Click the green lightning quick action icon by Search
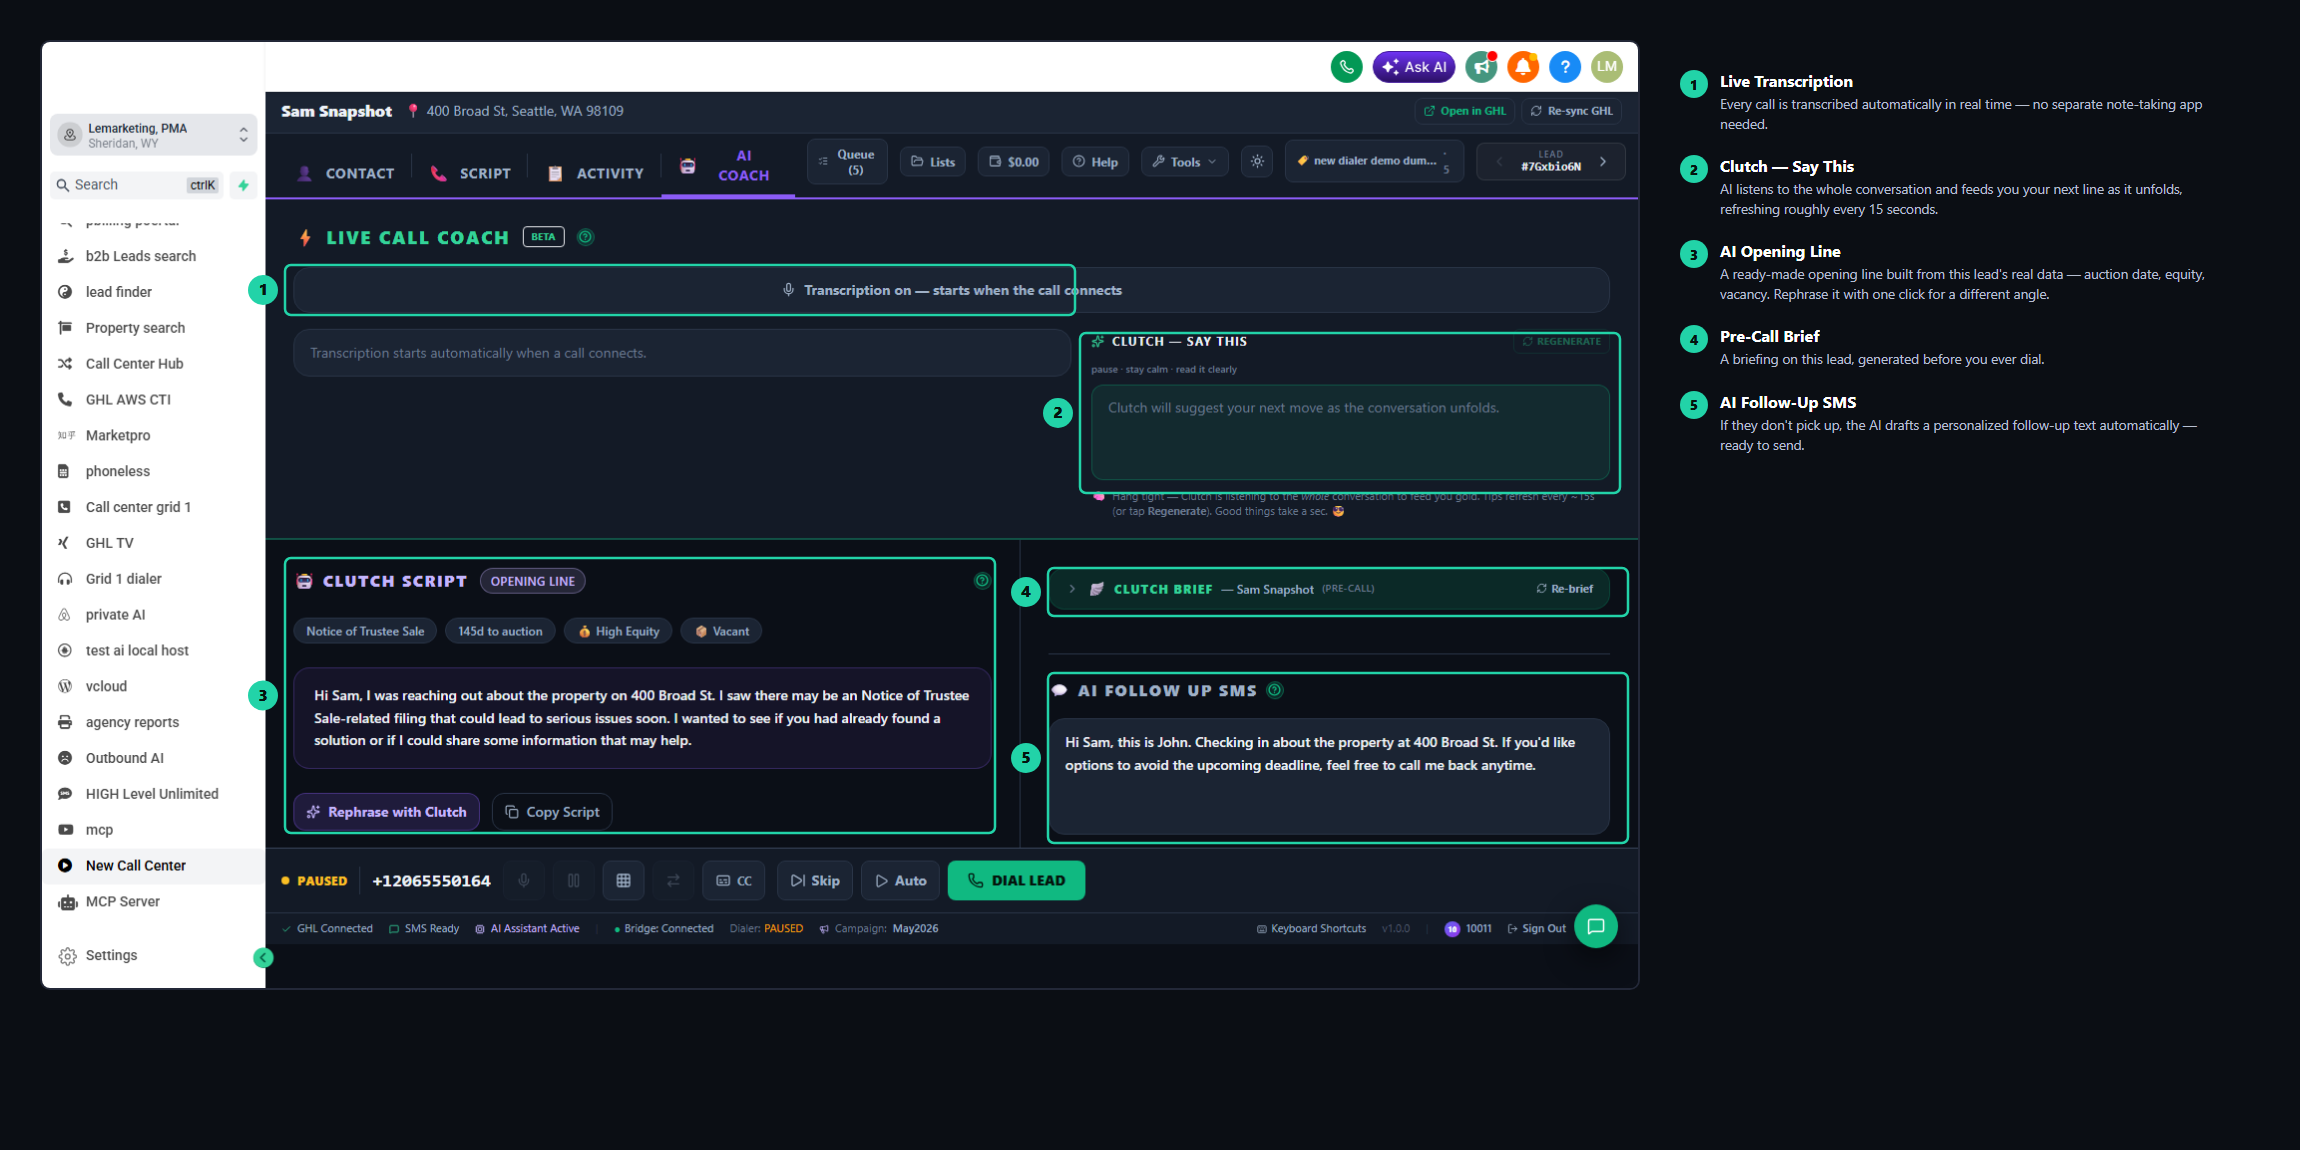 [x=243, y=185]
